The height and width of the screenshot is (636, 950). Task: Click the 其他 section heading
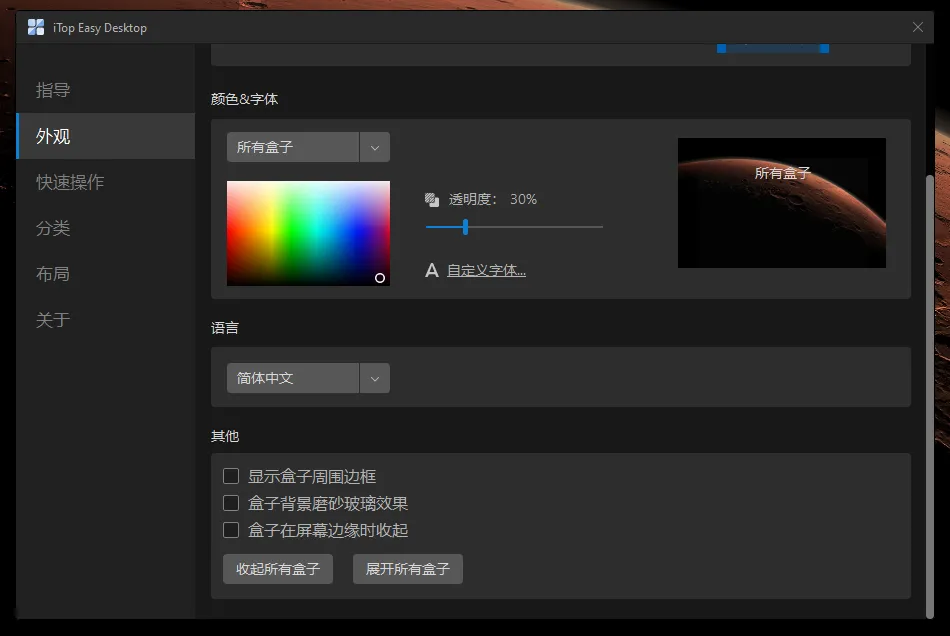pyautogui.click(x=225, y=436)
